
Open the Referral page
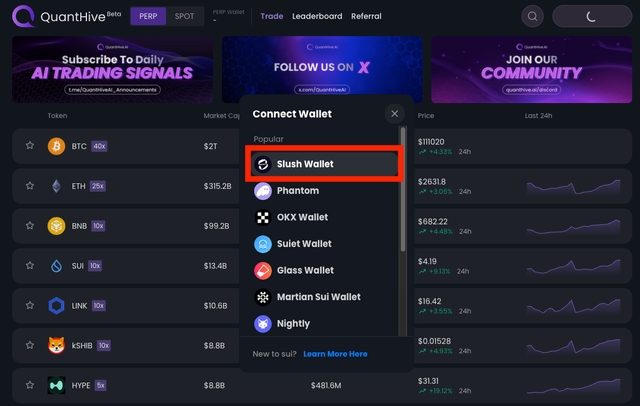pyautogui.click(x=366, y=16)
